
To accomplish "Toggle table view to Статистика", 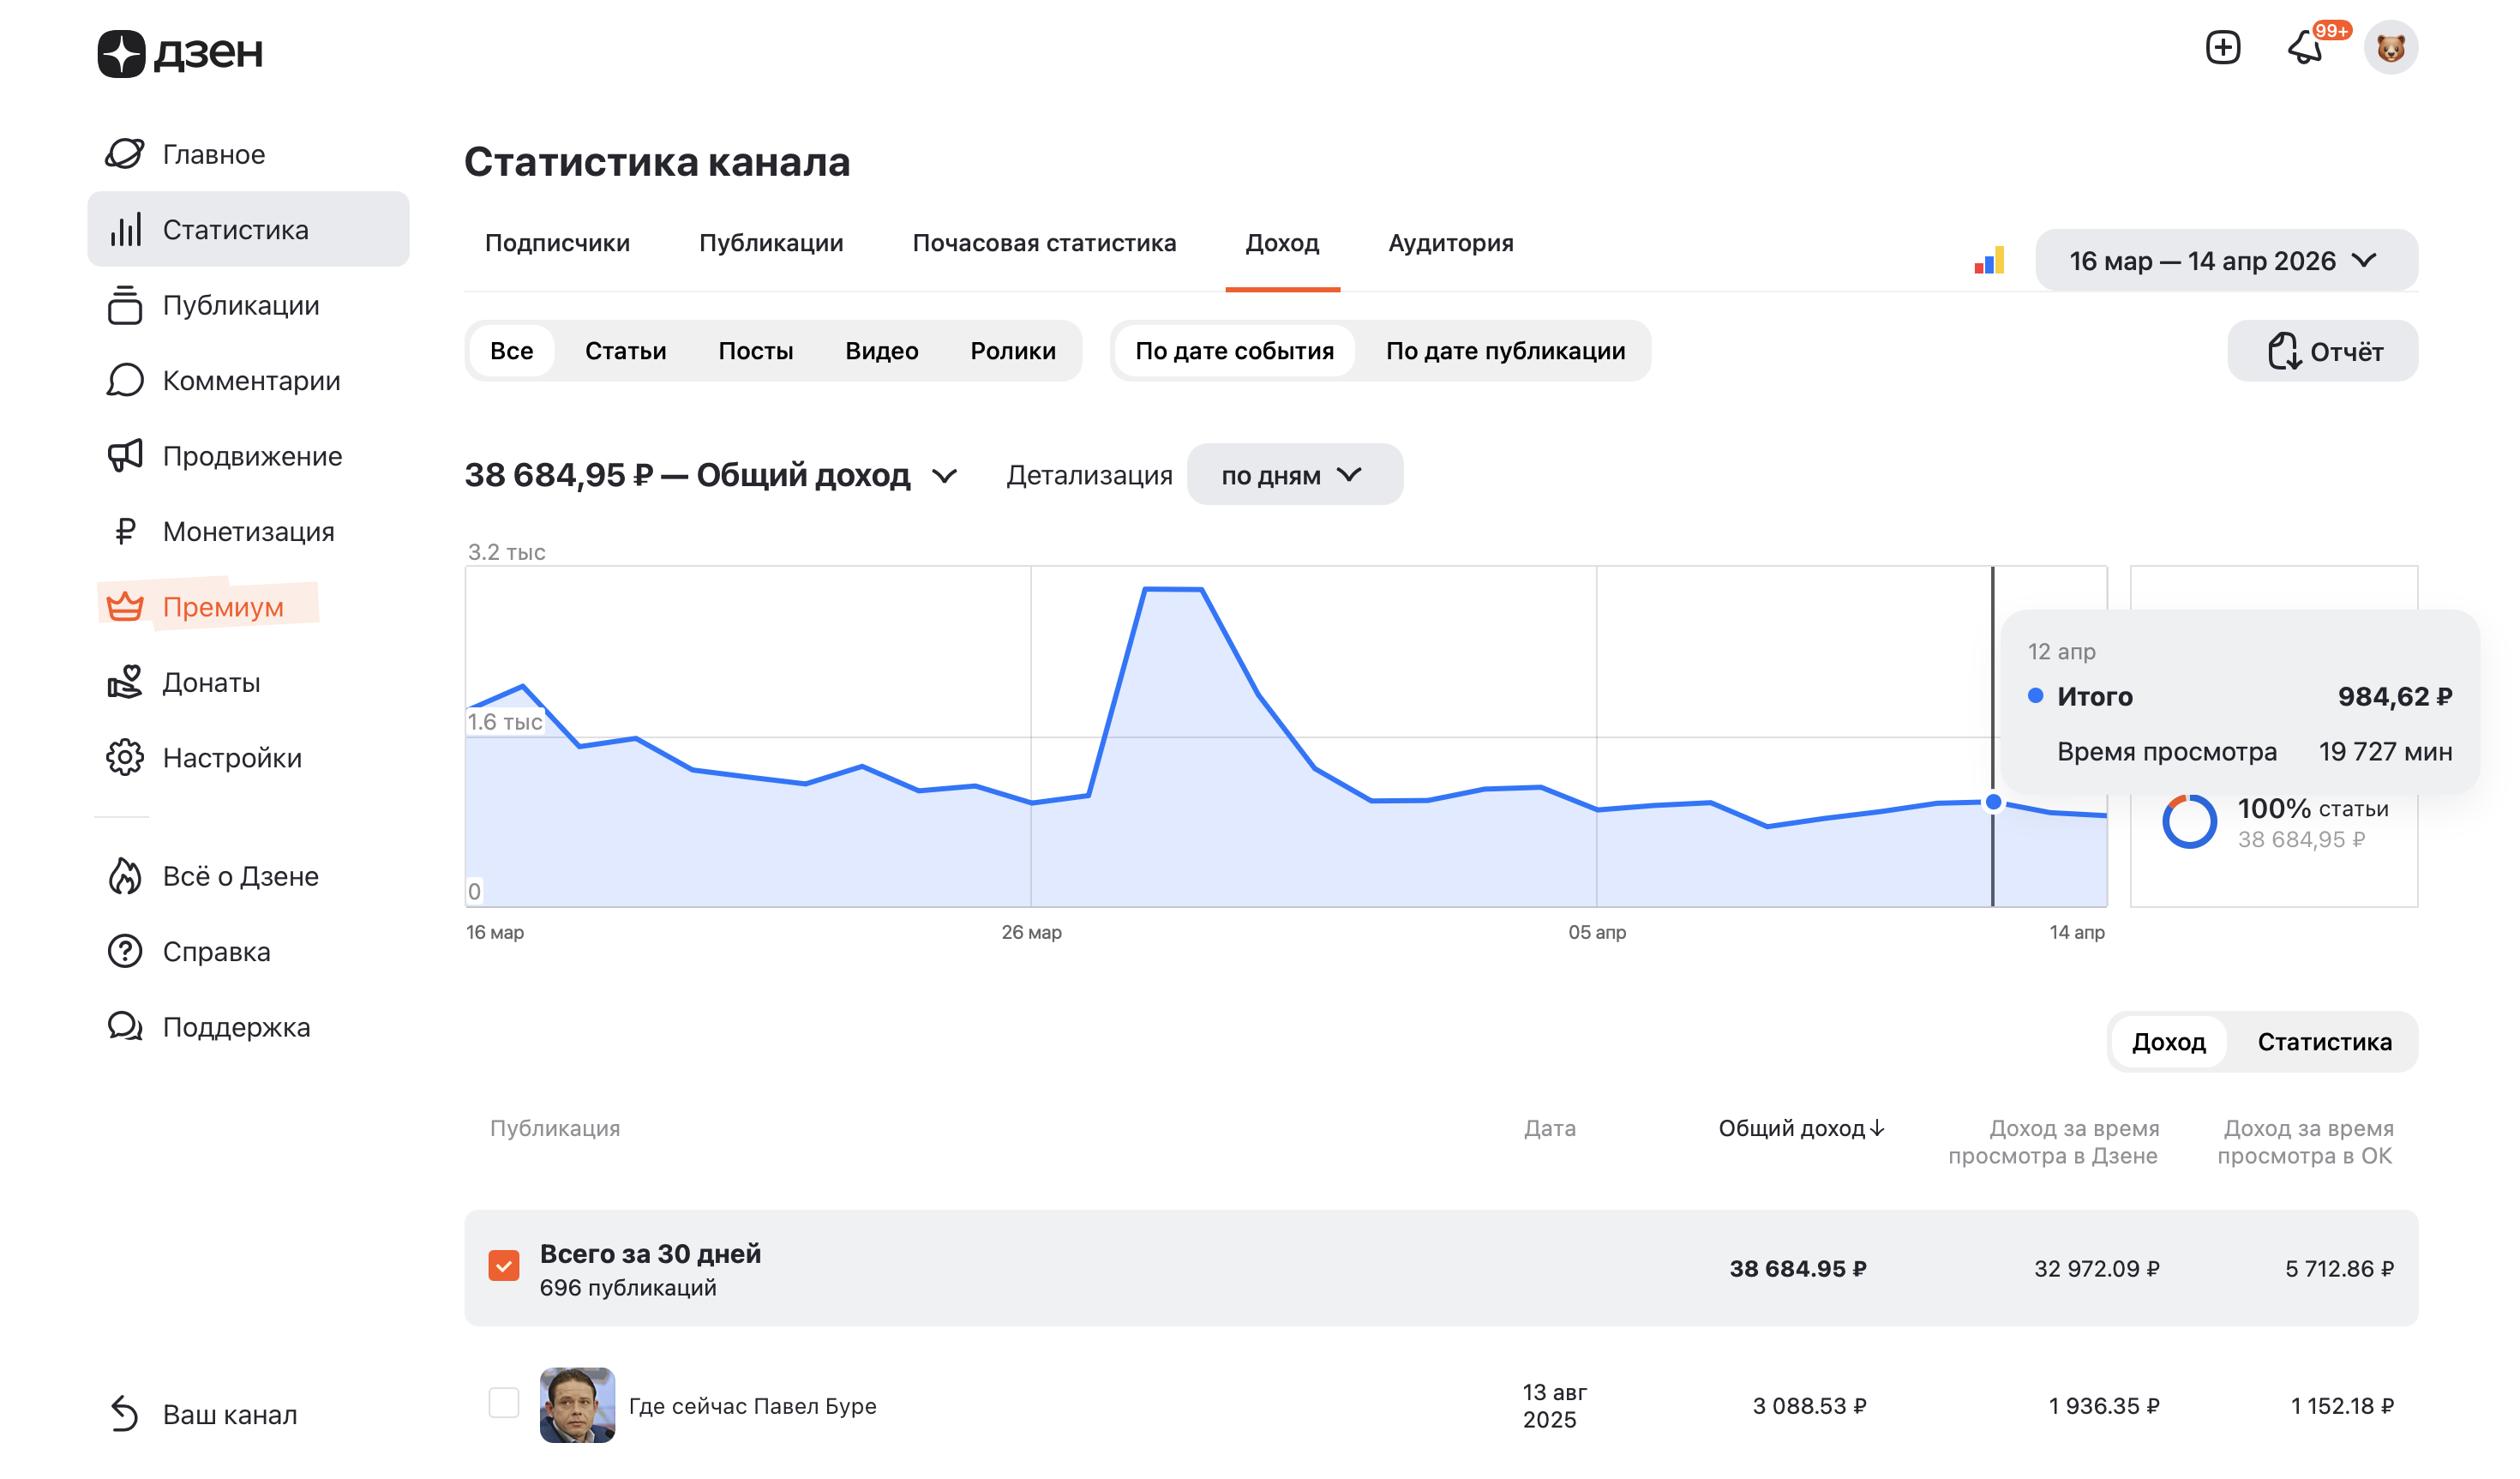I will coord(2323,1041).
